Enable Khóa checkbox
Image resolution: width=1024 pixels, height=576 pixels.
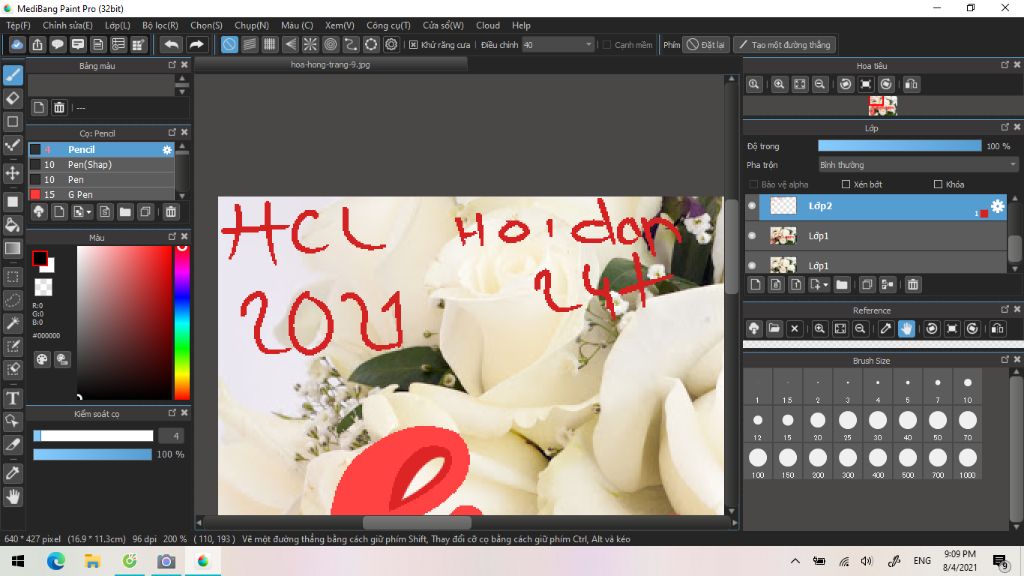click(938, 184)
